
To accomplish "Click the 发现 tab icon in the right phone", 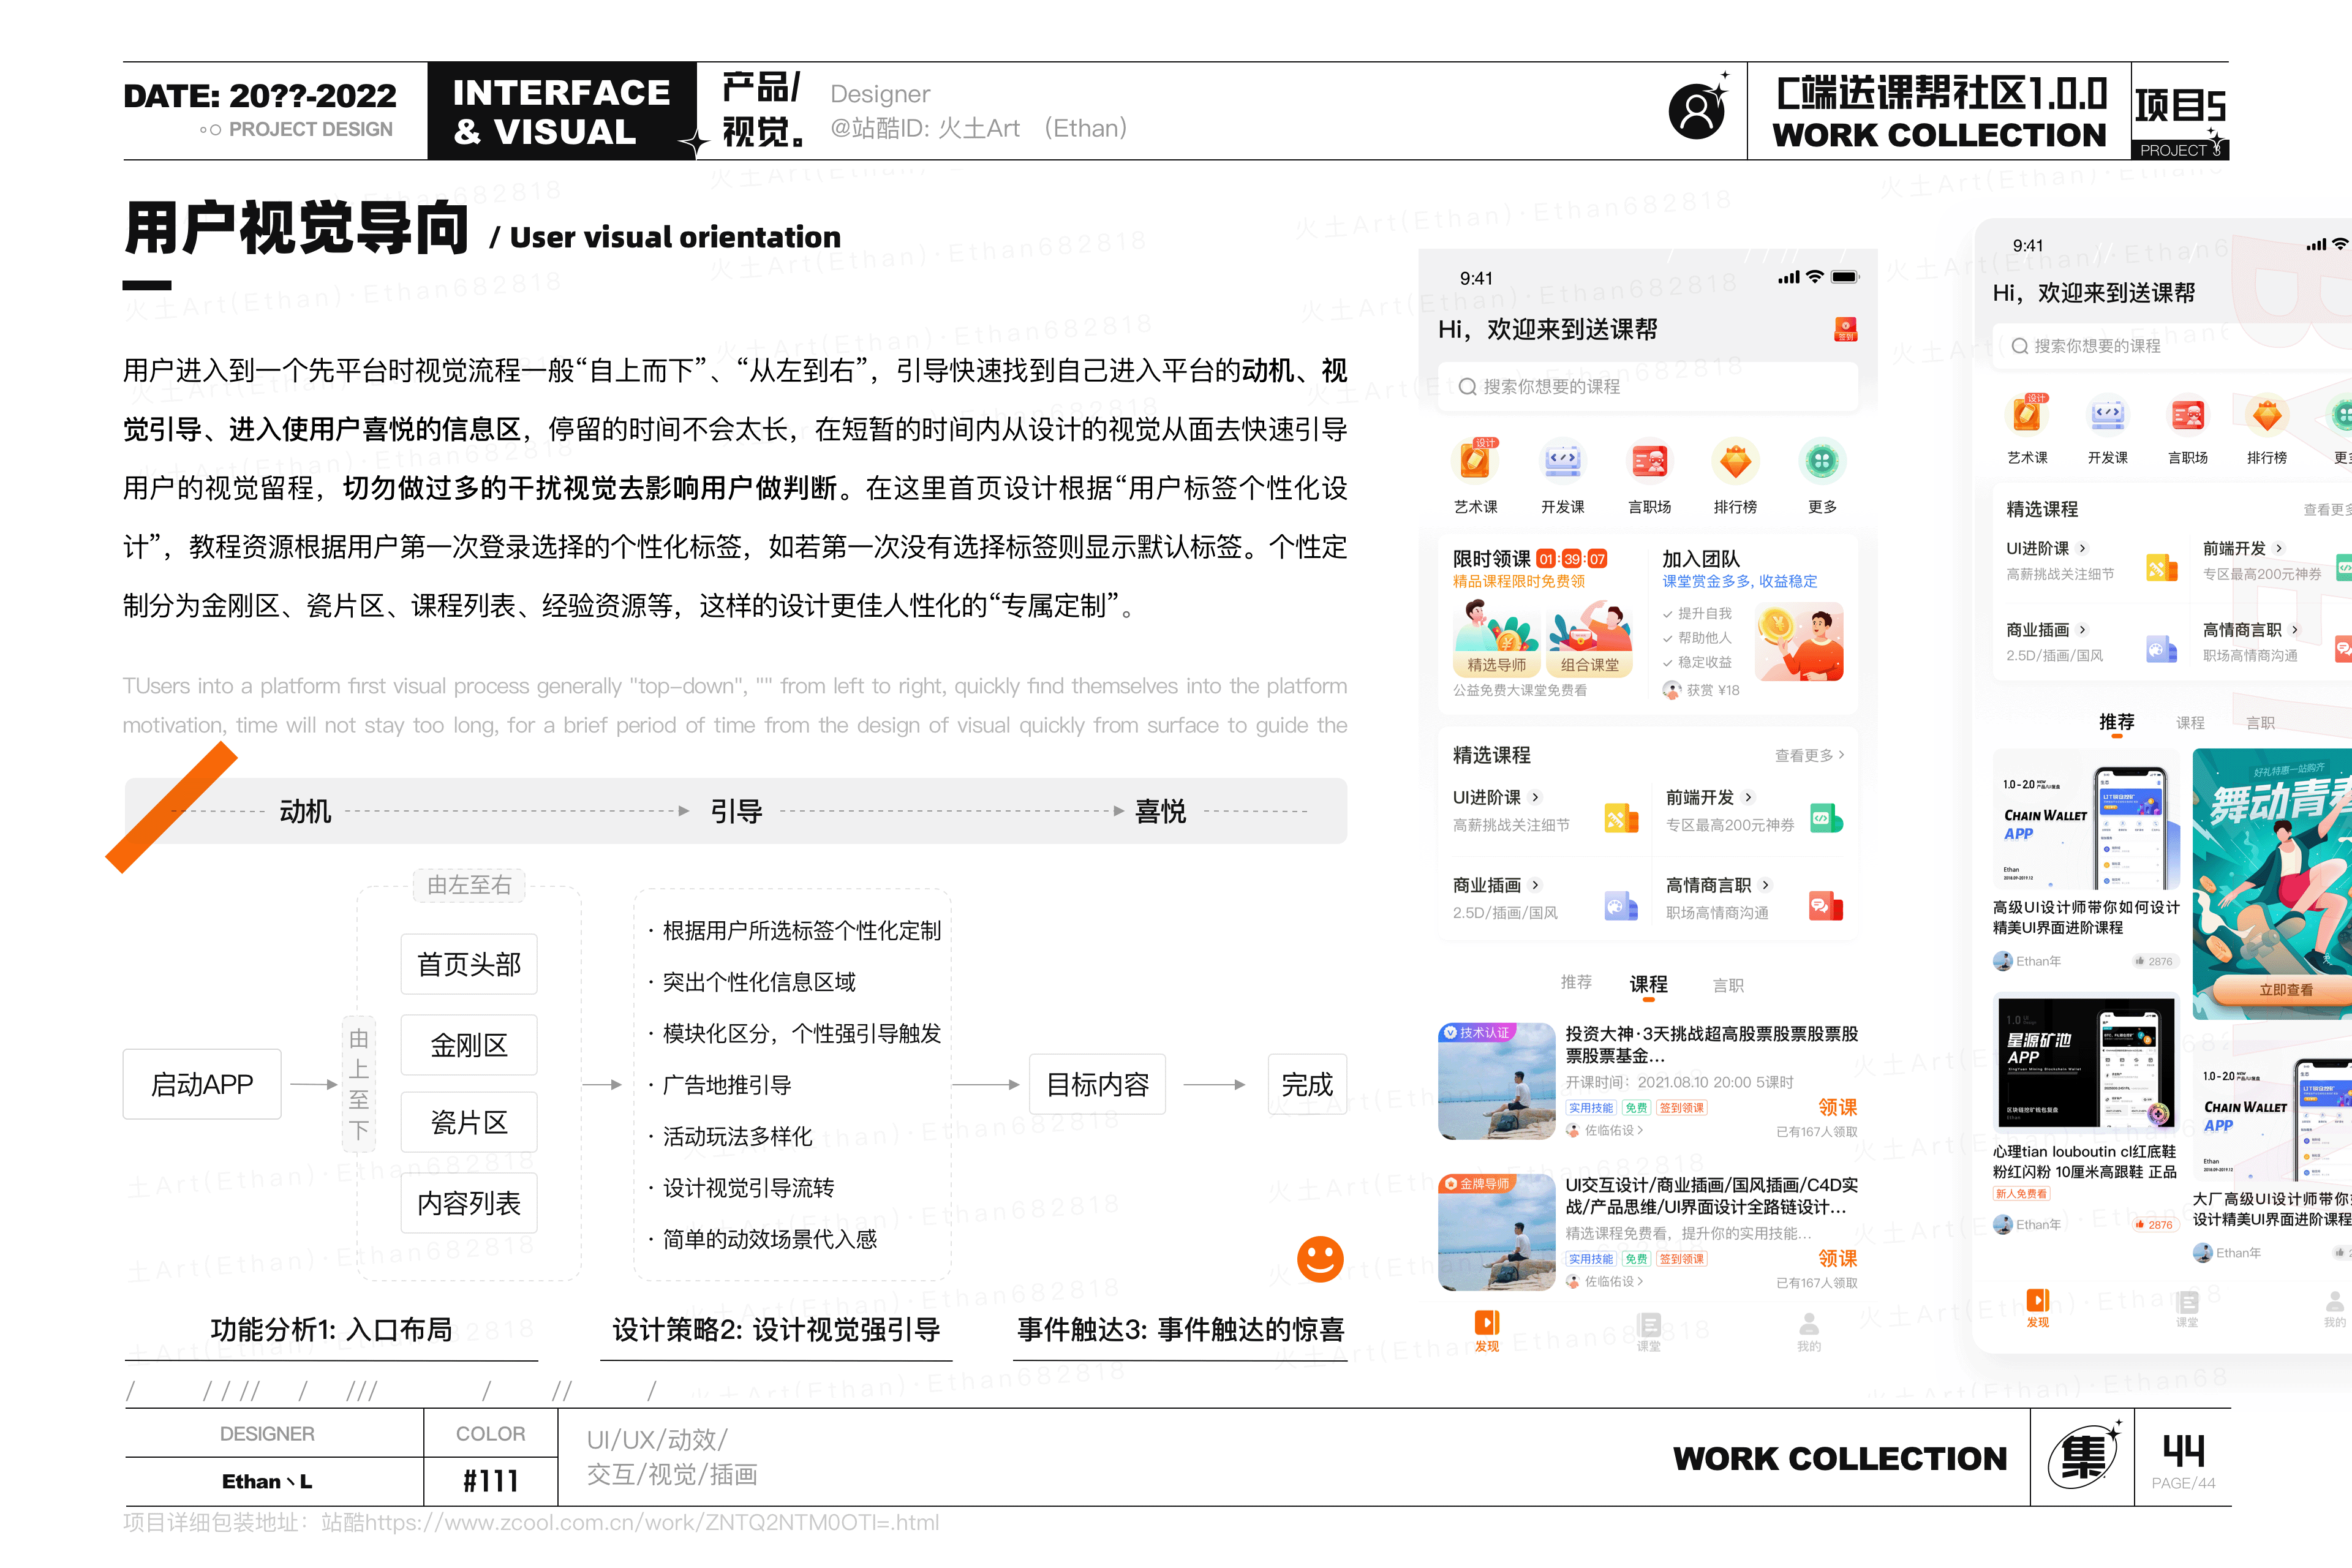I will click(2037, 1300).
